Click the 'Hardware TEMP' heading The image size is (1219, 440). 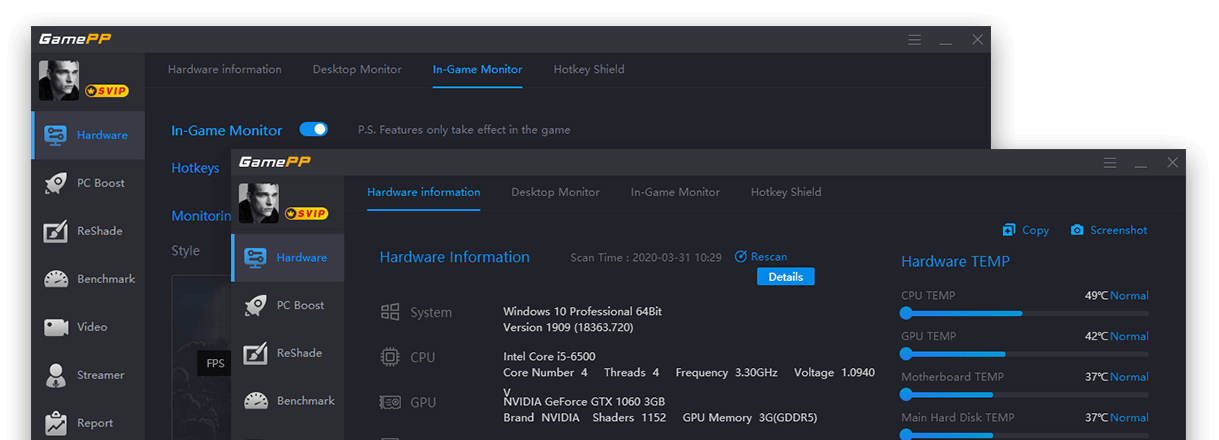click(x=955, y=262)
